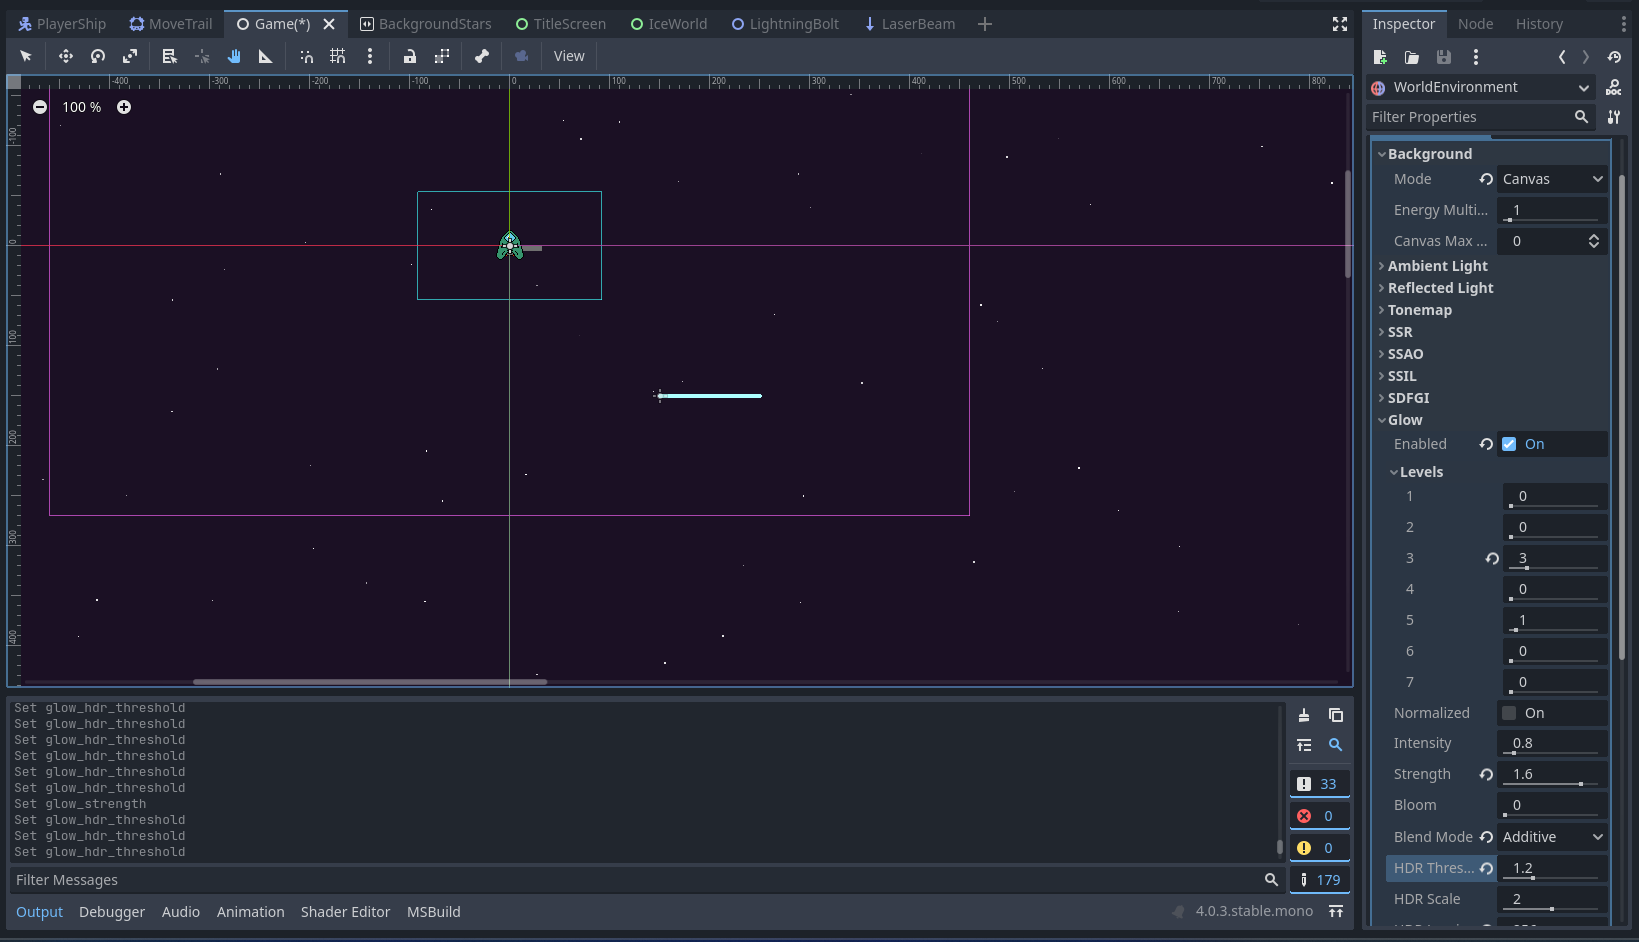Activate the Rotate tool
This screenshot has width=1639, height=942.
point(97,56)
